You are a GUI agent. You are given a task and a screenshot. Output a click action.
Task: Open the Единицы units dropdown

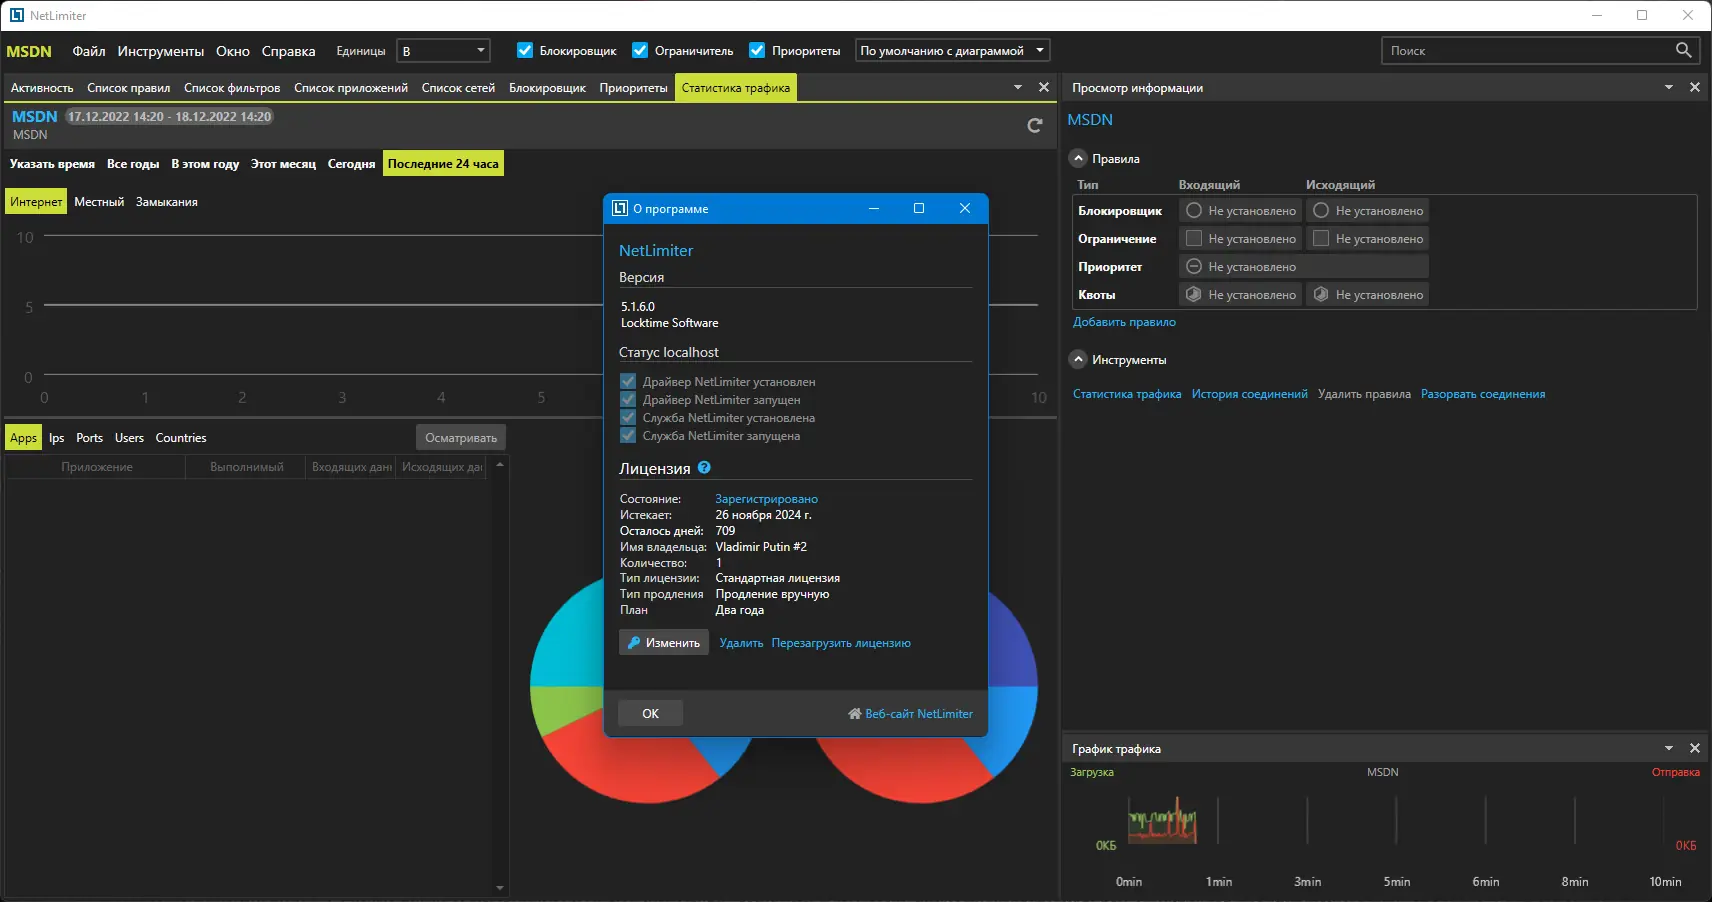pyautogui.click(x=443, y=51)
